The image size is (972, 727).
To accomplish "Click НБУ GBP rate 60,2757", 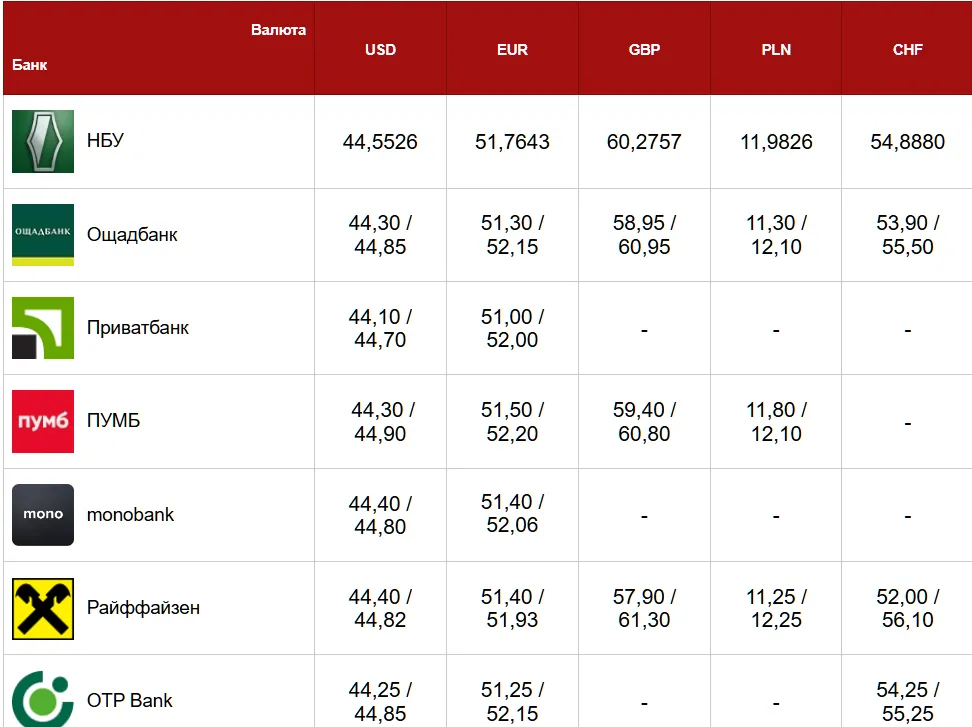I will point(644,142).
